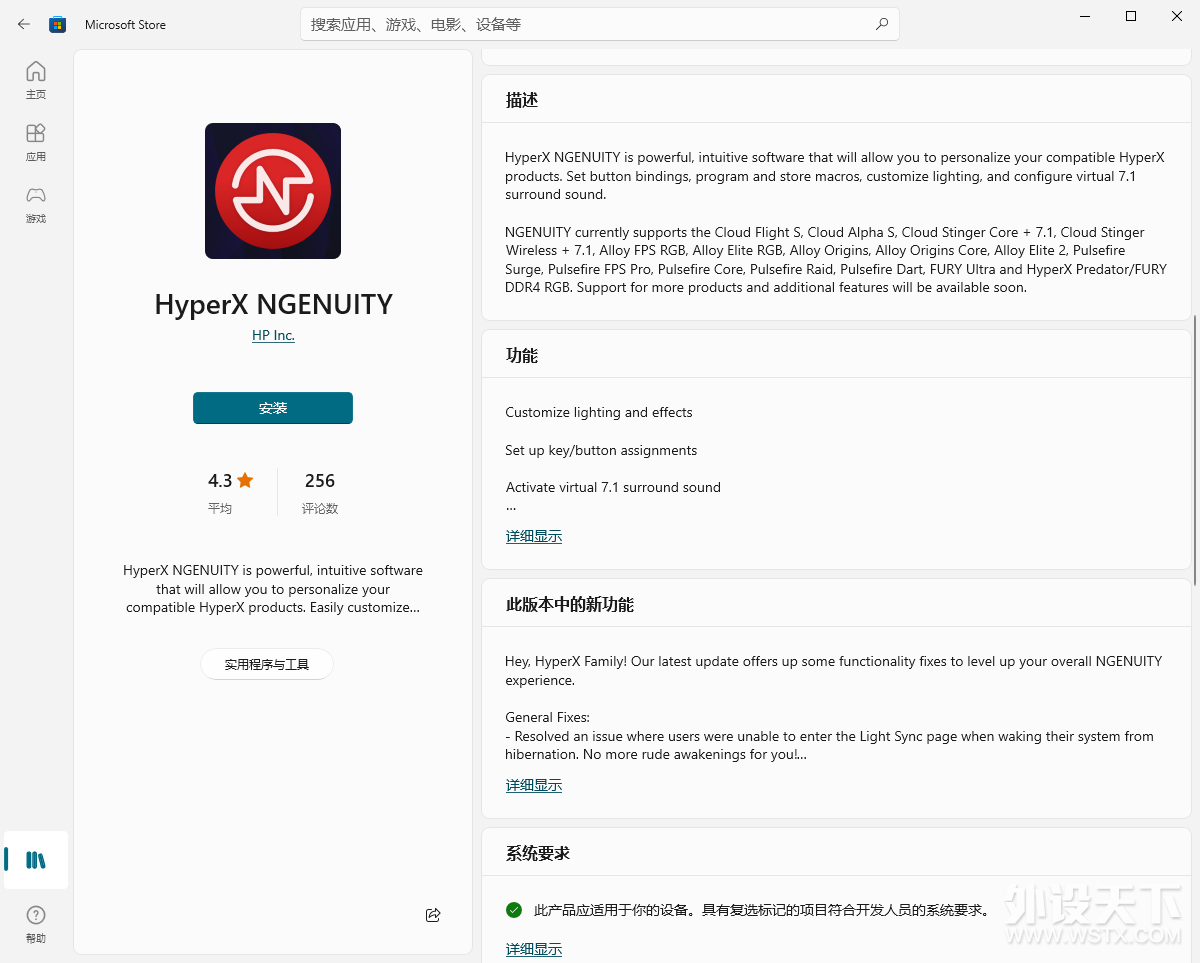Close the Microsoft Store window

(1176, 16)
